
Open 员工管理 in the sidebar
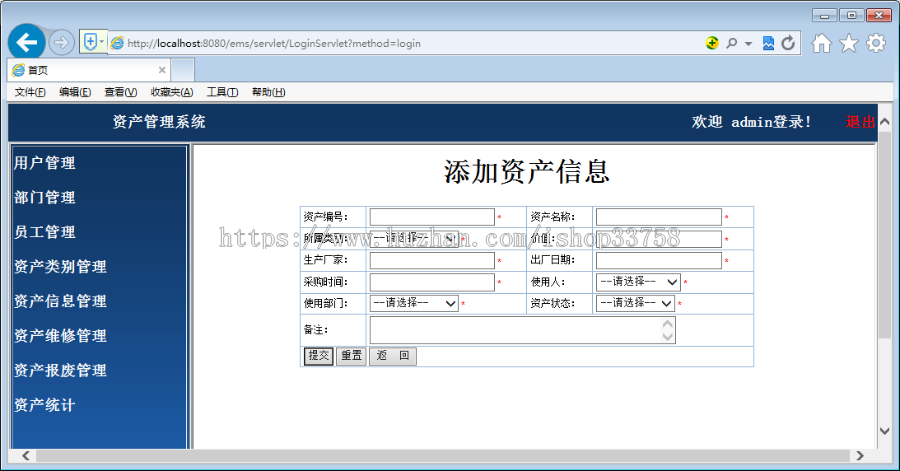[x=45, y=232]
